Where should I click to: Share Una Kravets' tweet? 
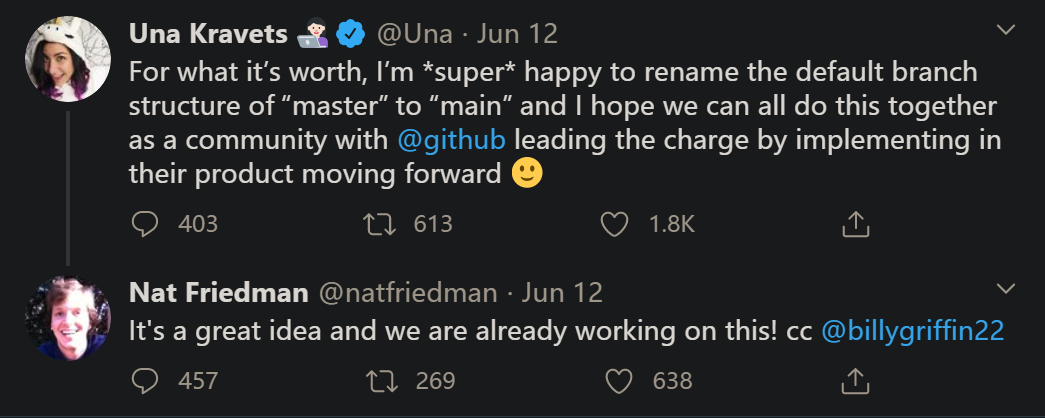(854, 225)
